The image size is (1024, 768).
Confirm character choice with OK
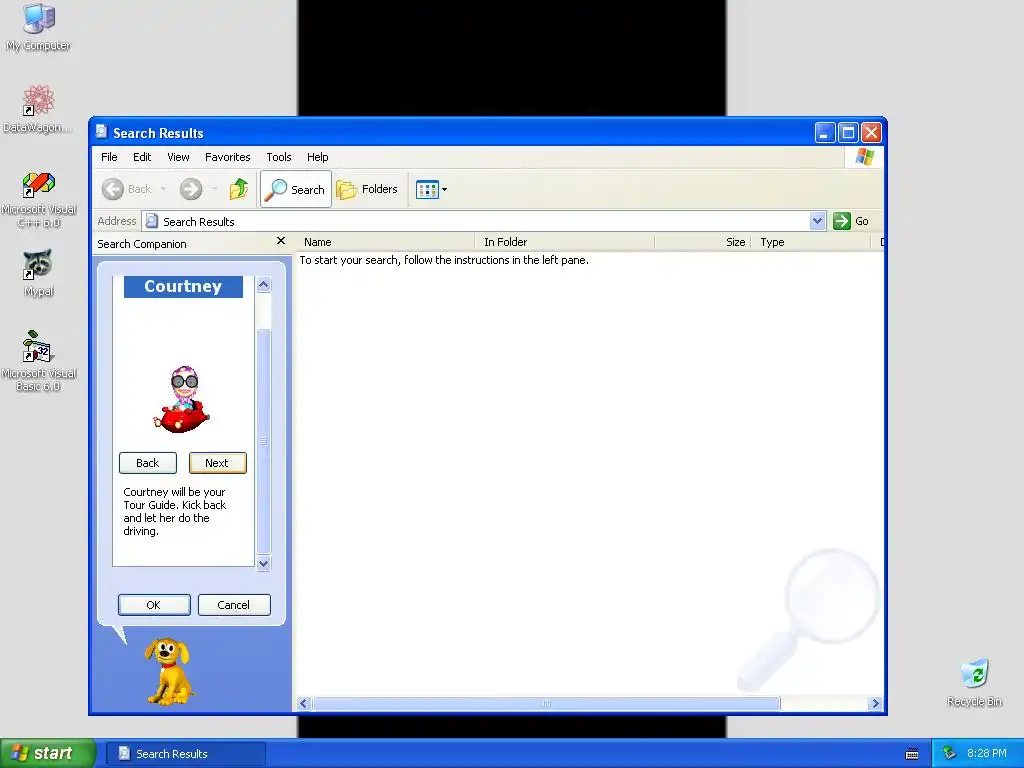(x=154, y=605)
